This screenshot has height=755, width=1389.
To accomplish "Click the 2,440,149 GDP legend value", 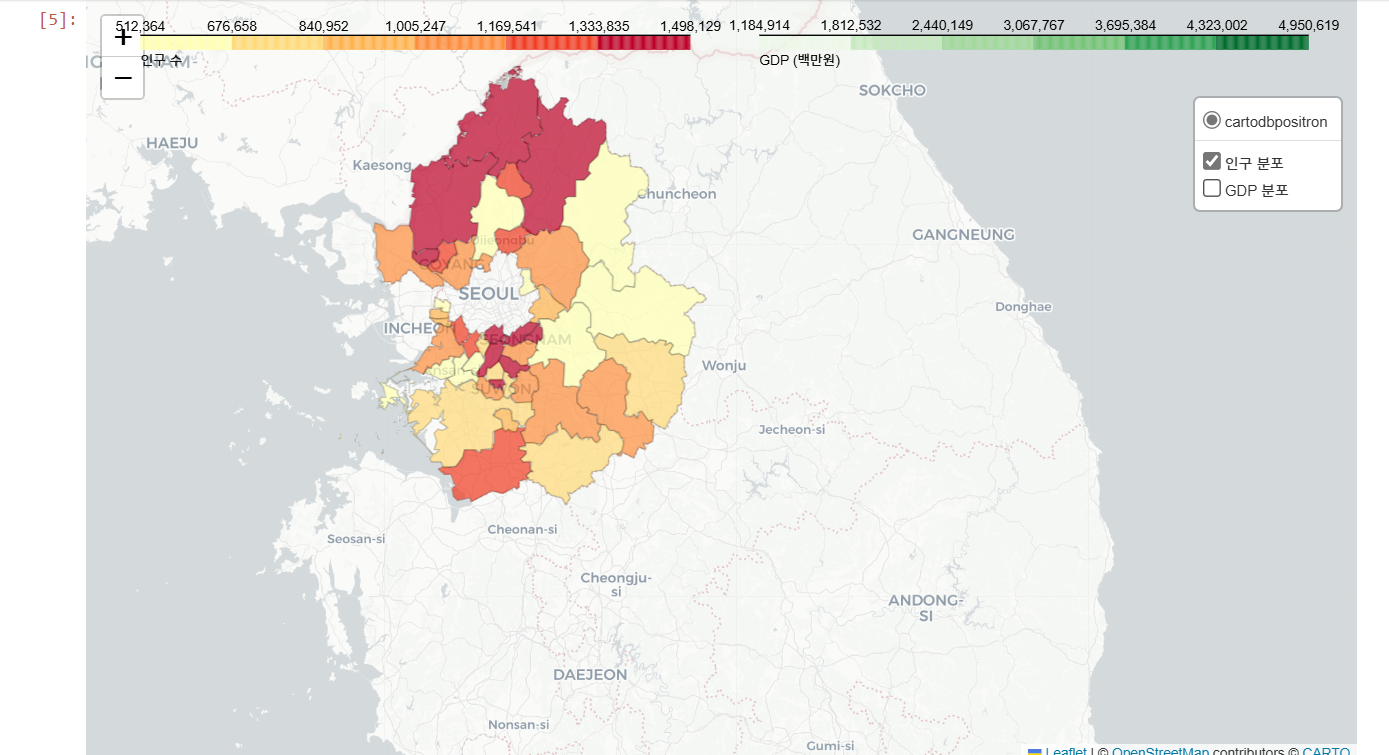I will (943, 26).
